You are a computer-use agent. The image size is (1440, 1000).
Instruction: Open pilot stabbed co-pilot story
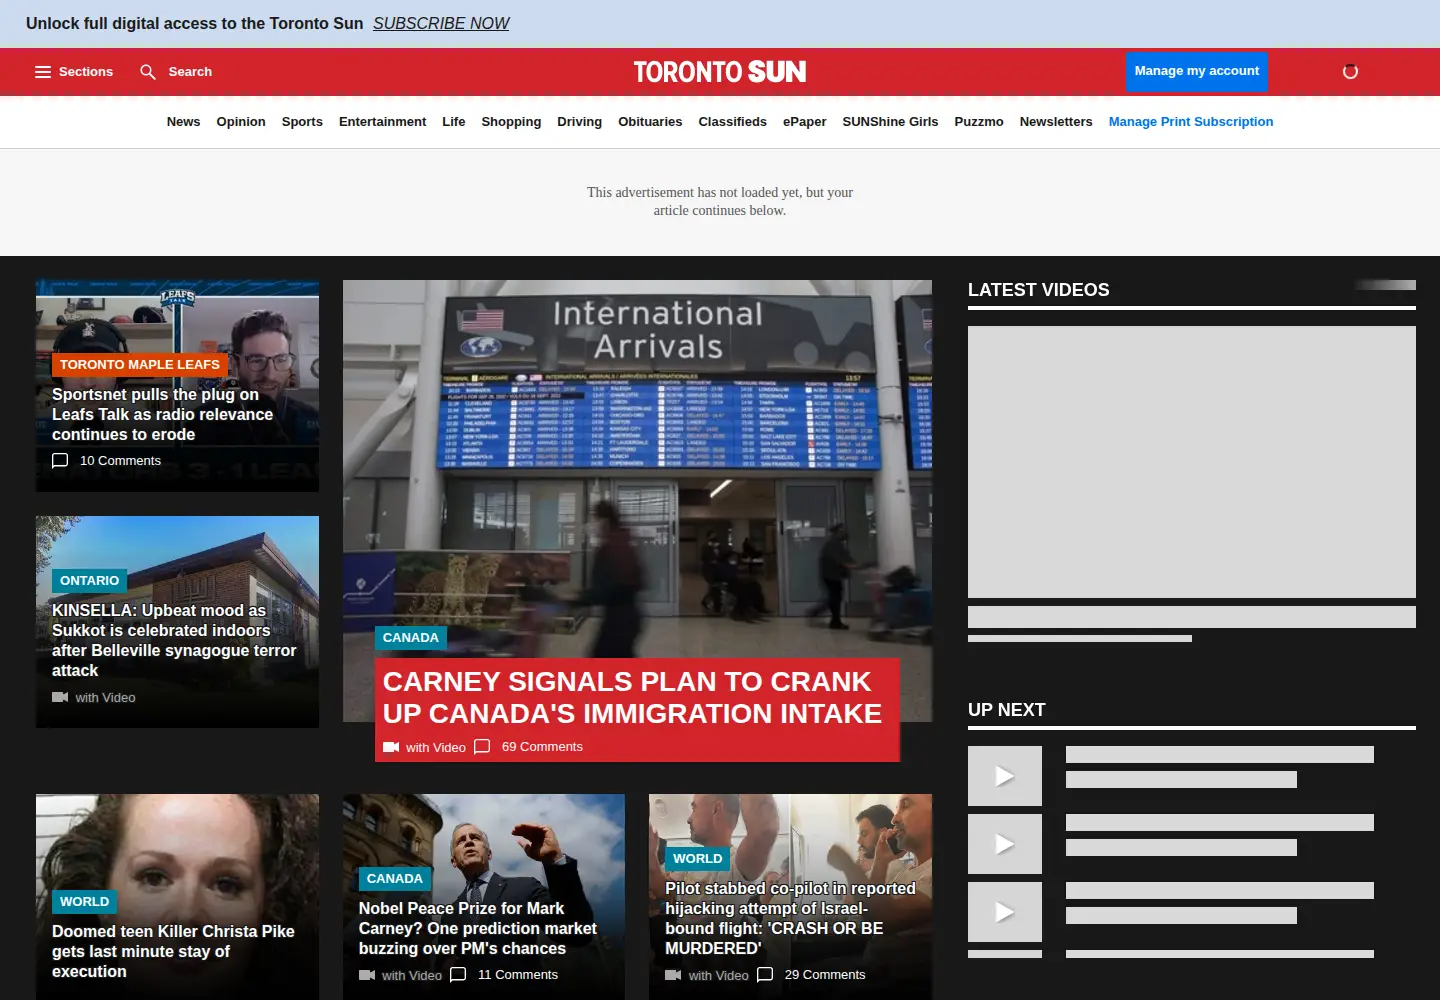[790, 918]
